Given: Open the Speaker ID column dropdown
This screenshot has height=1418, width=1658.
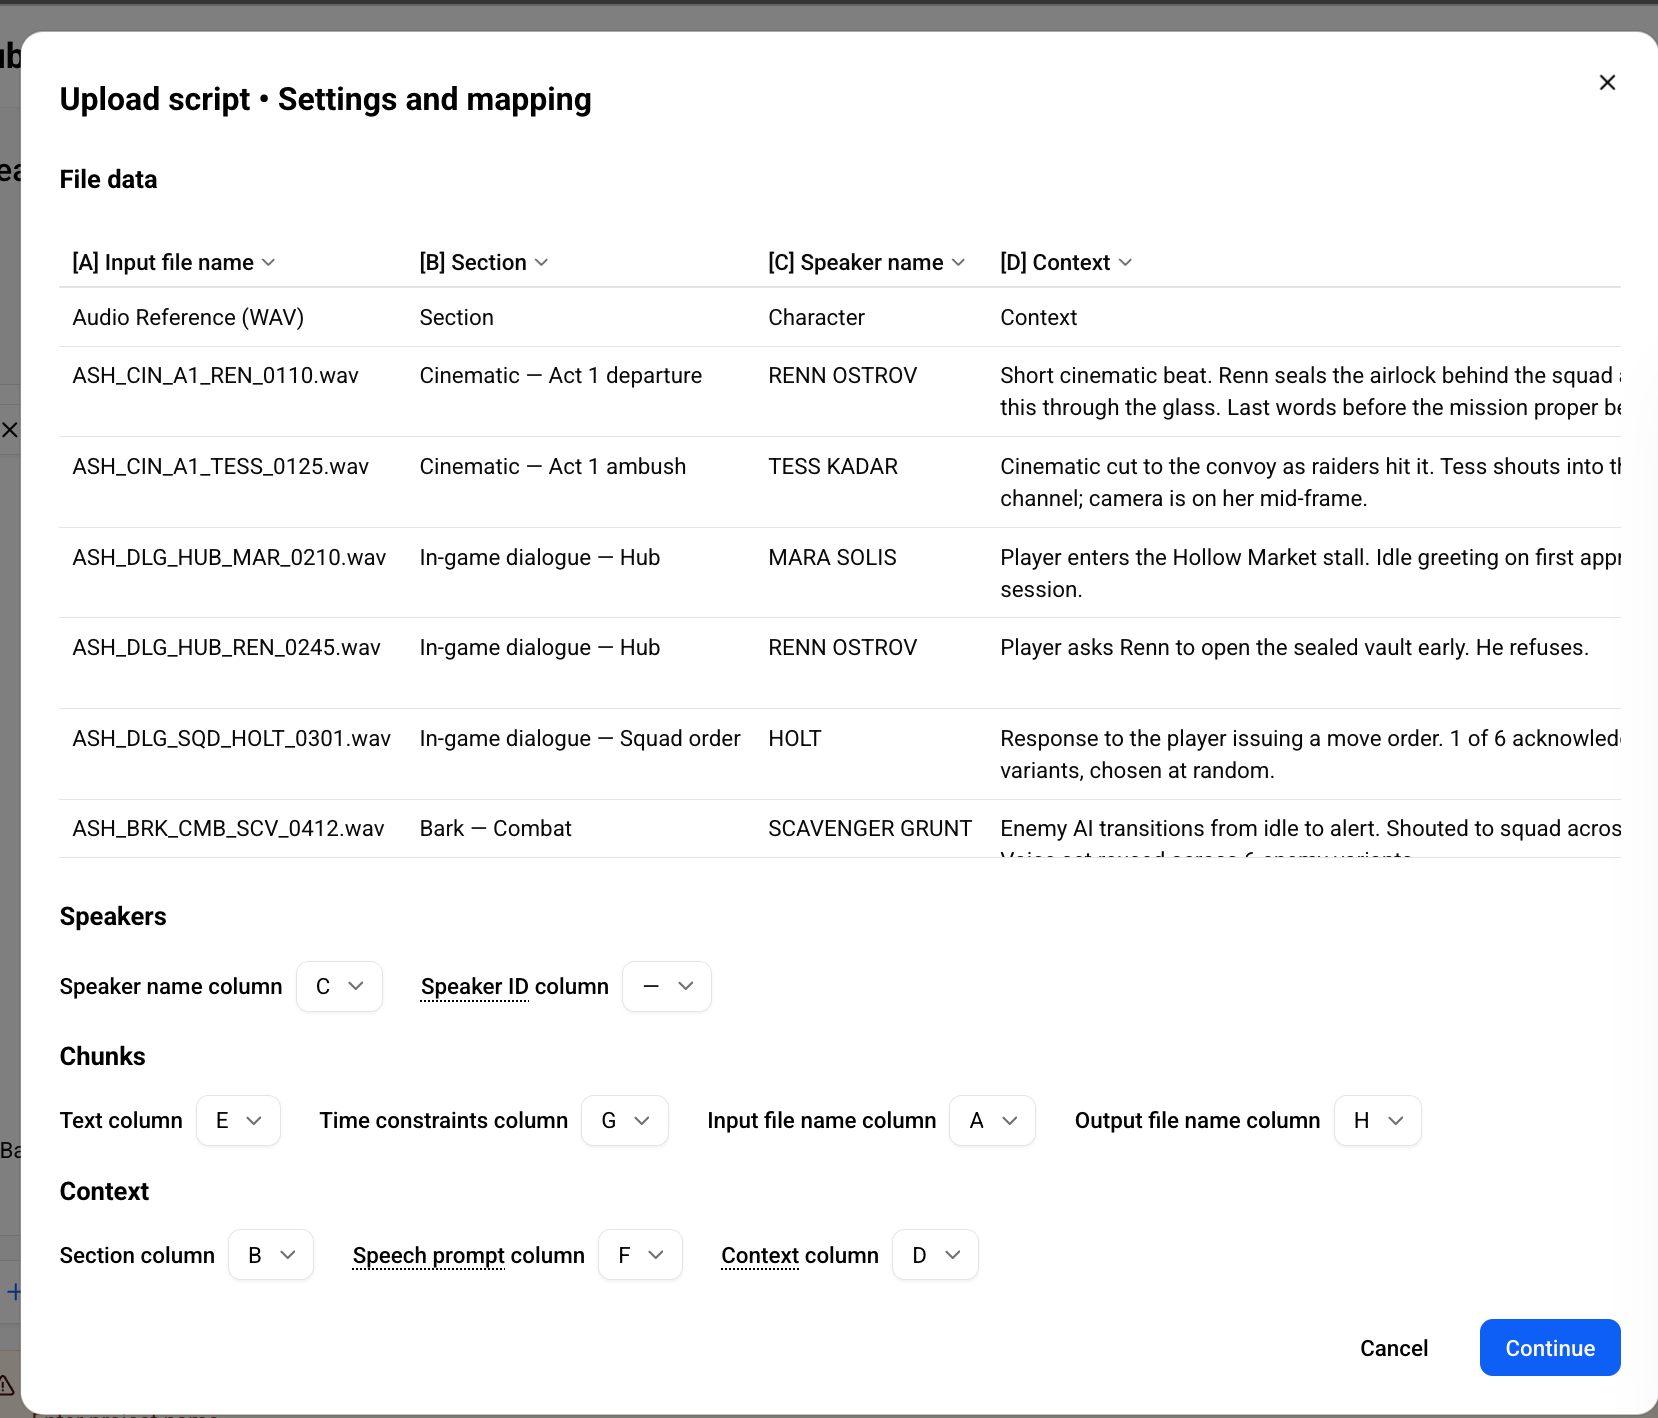Looking at the screenshot, I should (667, 986).
